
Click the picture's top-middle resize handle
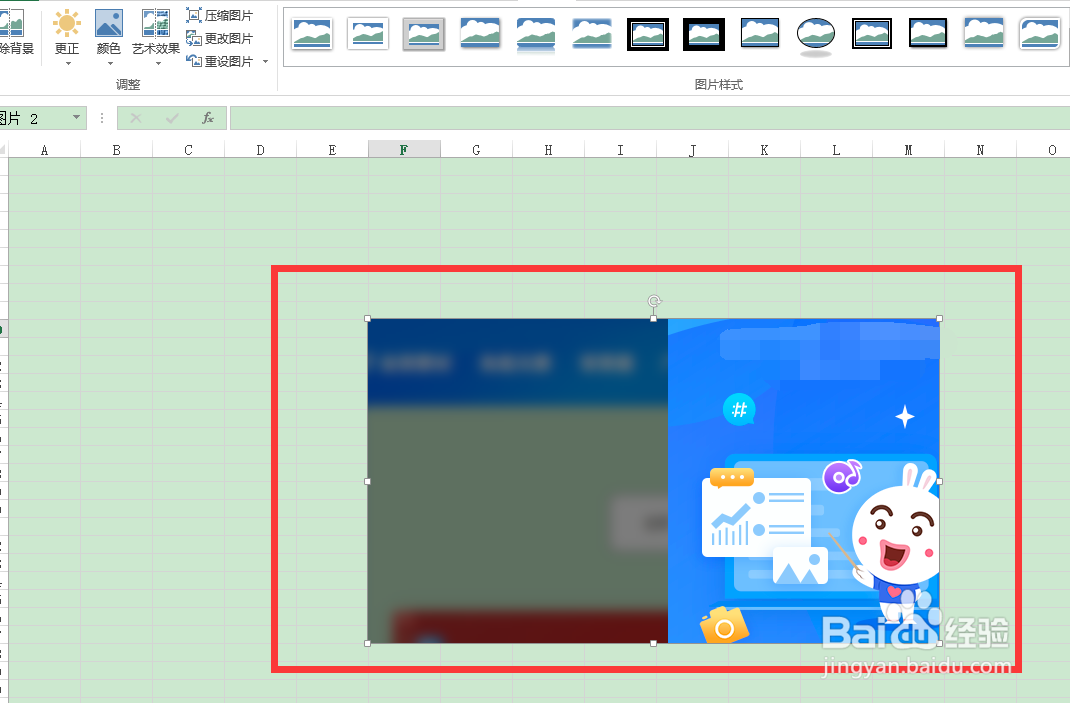(x=654, y=319)
